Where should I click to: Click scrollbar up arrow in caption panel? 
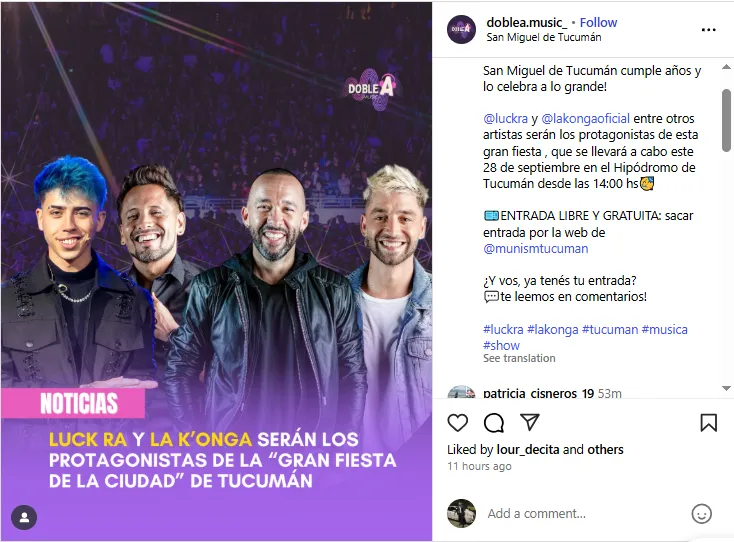pos(726,67)
